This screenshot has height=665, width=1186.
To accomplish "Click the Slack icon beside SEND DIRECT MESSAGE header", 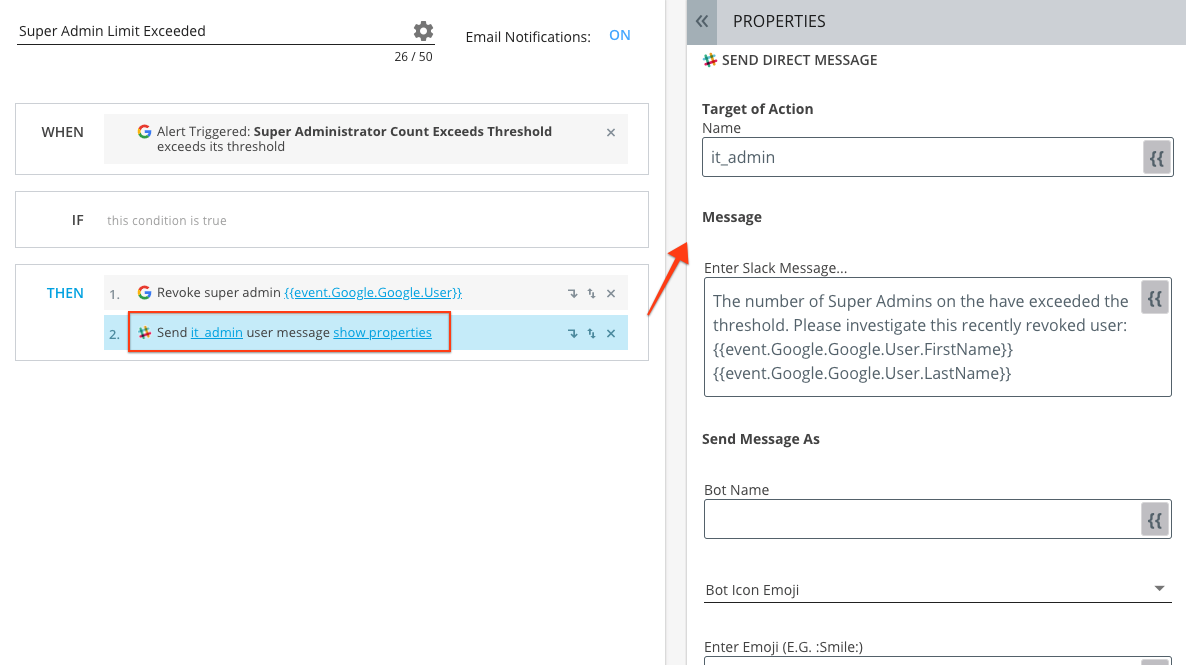I will point(709,59).
